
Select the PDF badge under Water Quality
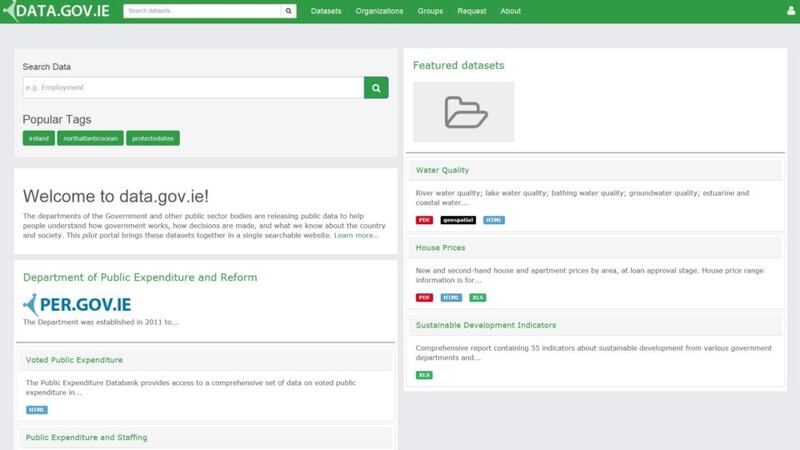(424, 219)
